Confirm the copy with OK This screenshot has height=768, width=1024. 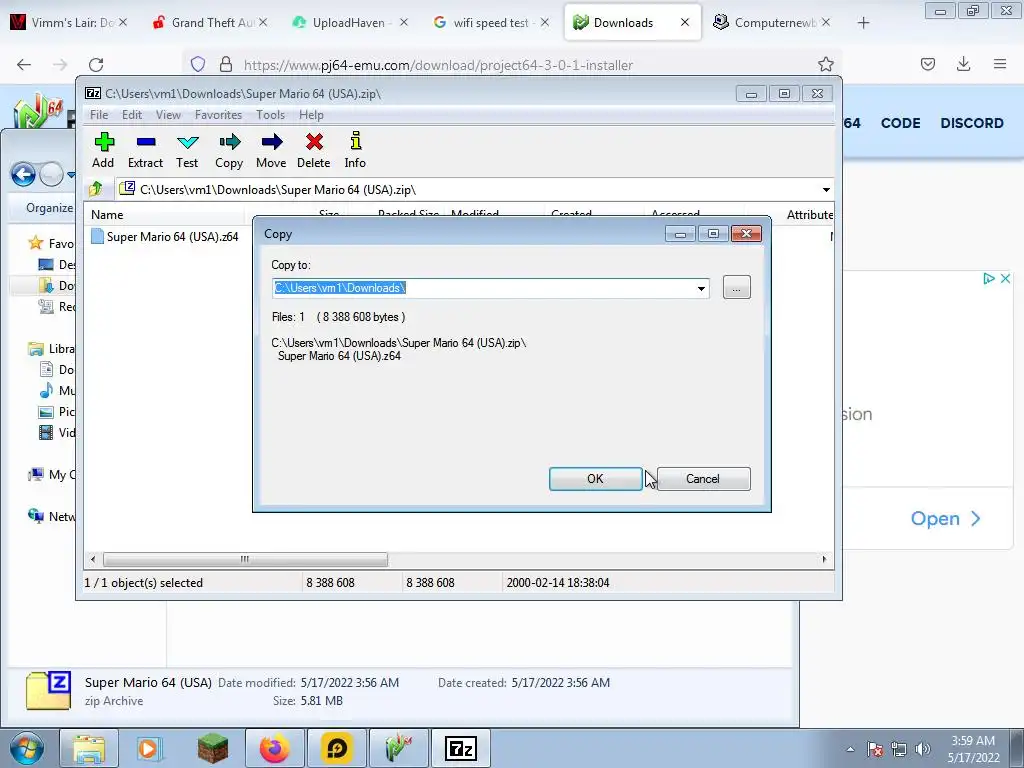point(596,479)
